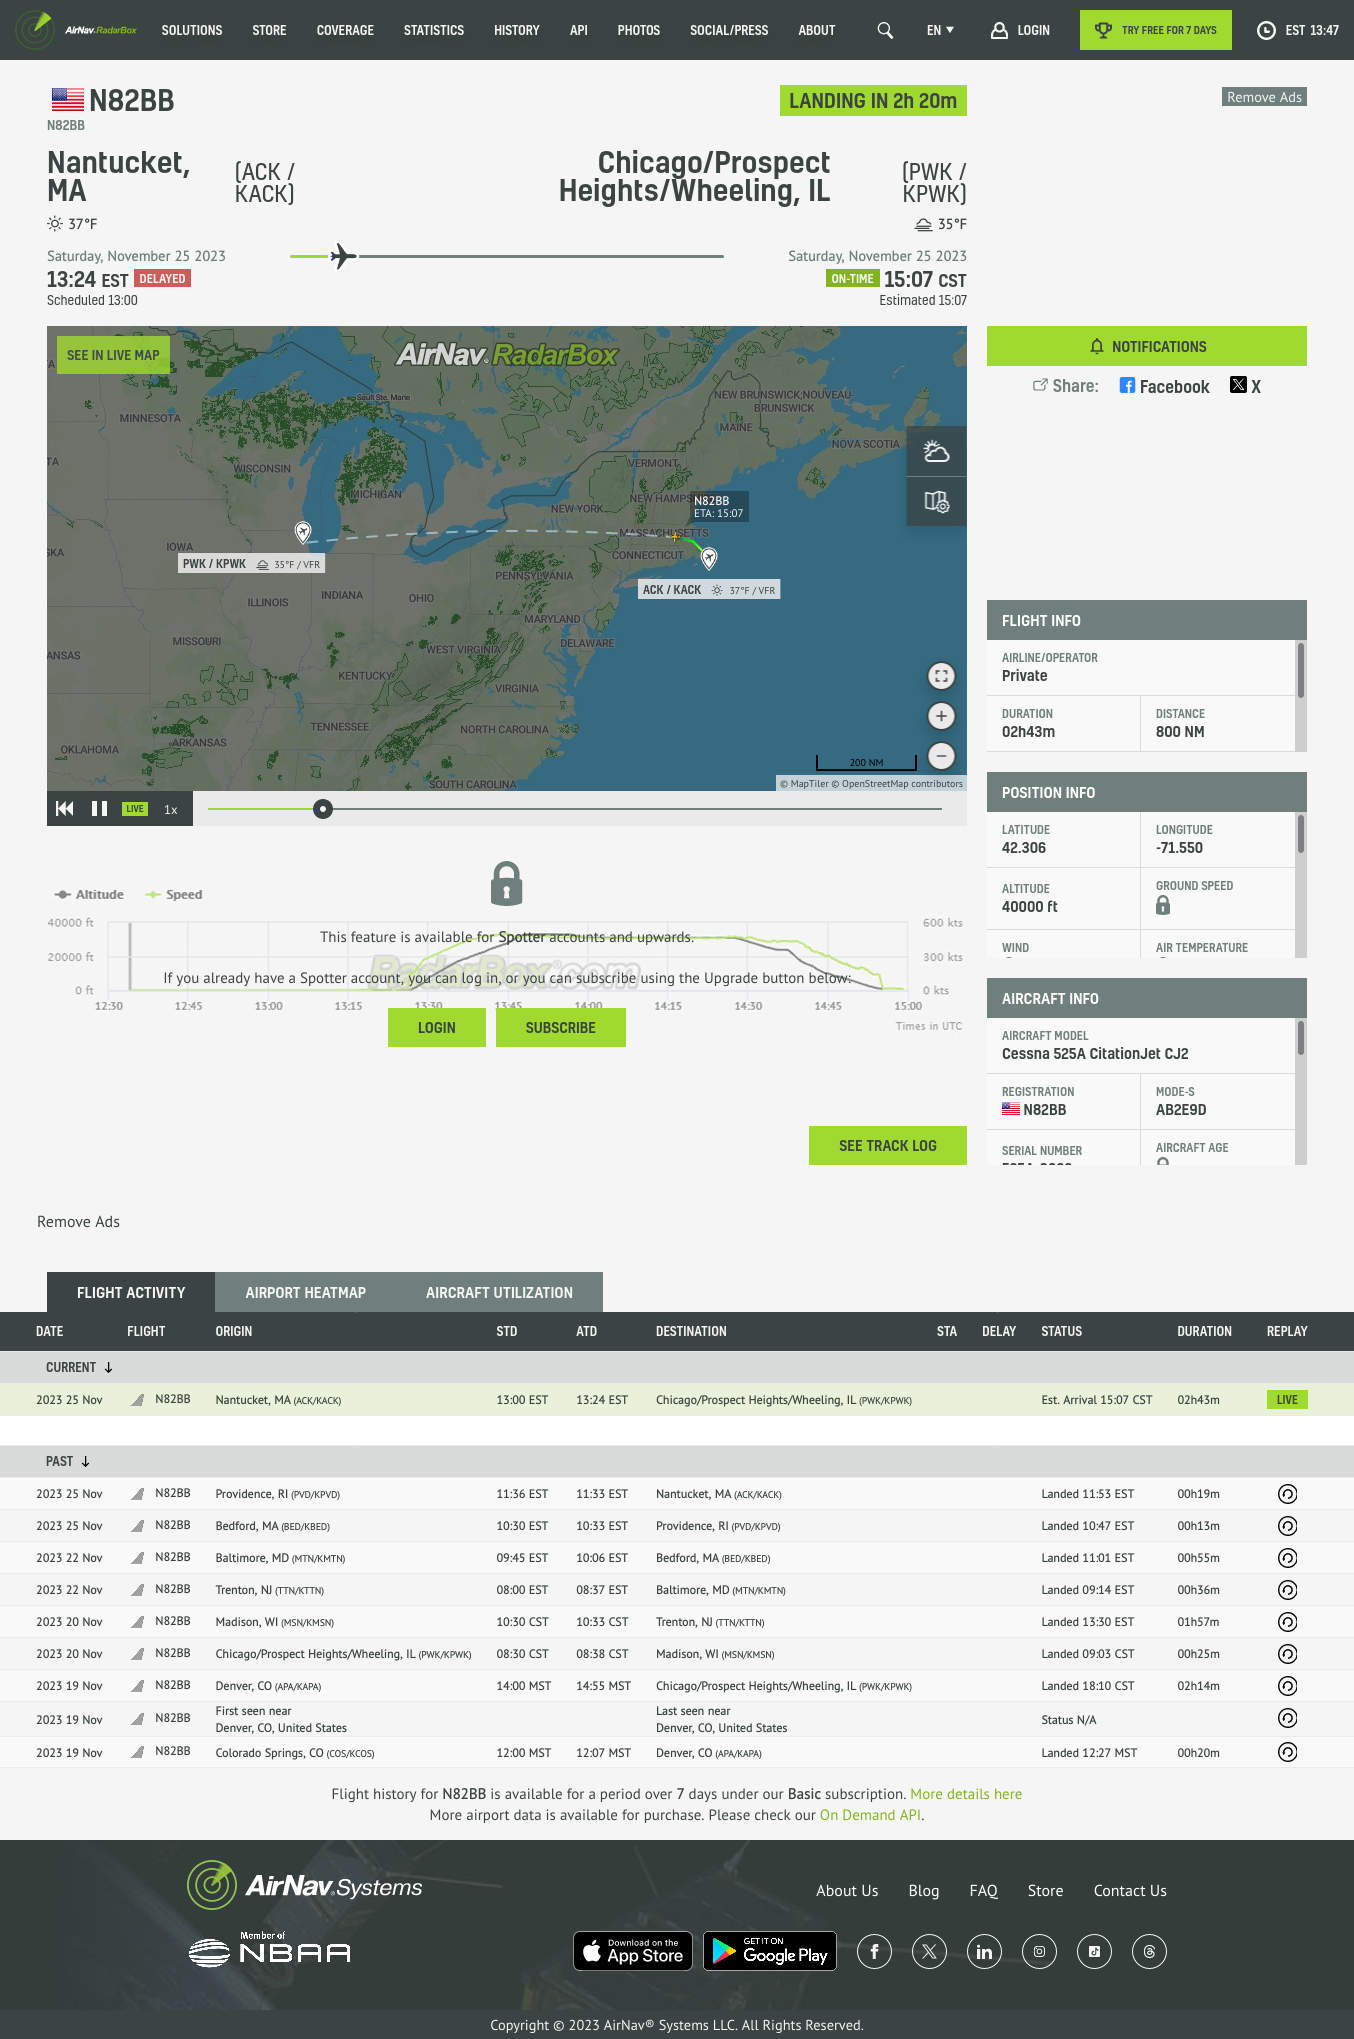Select the ACK / KACK origin map marker
This screenshot has width=1354, height=2039.
coord(709,557)
